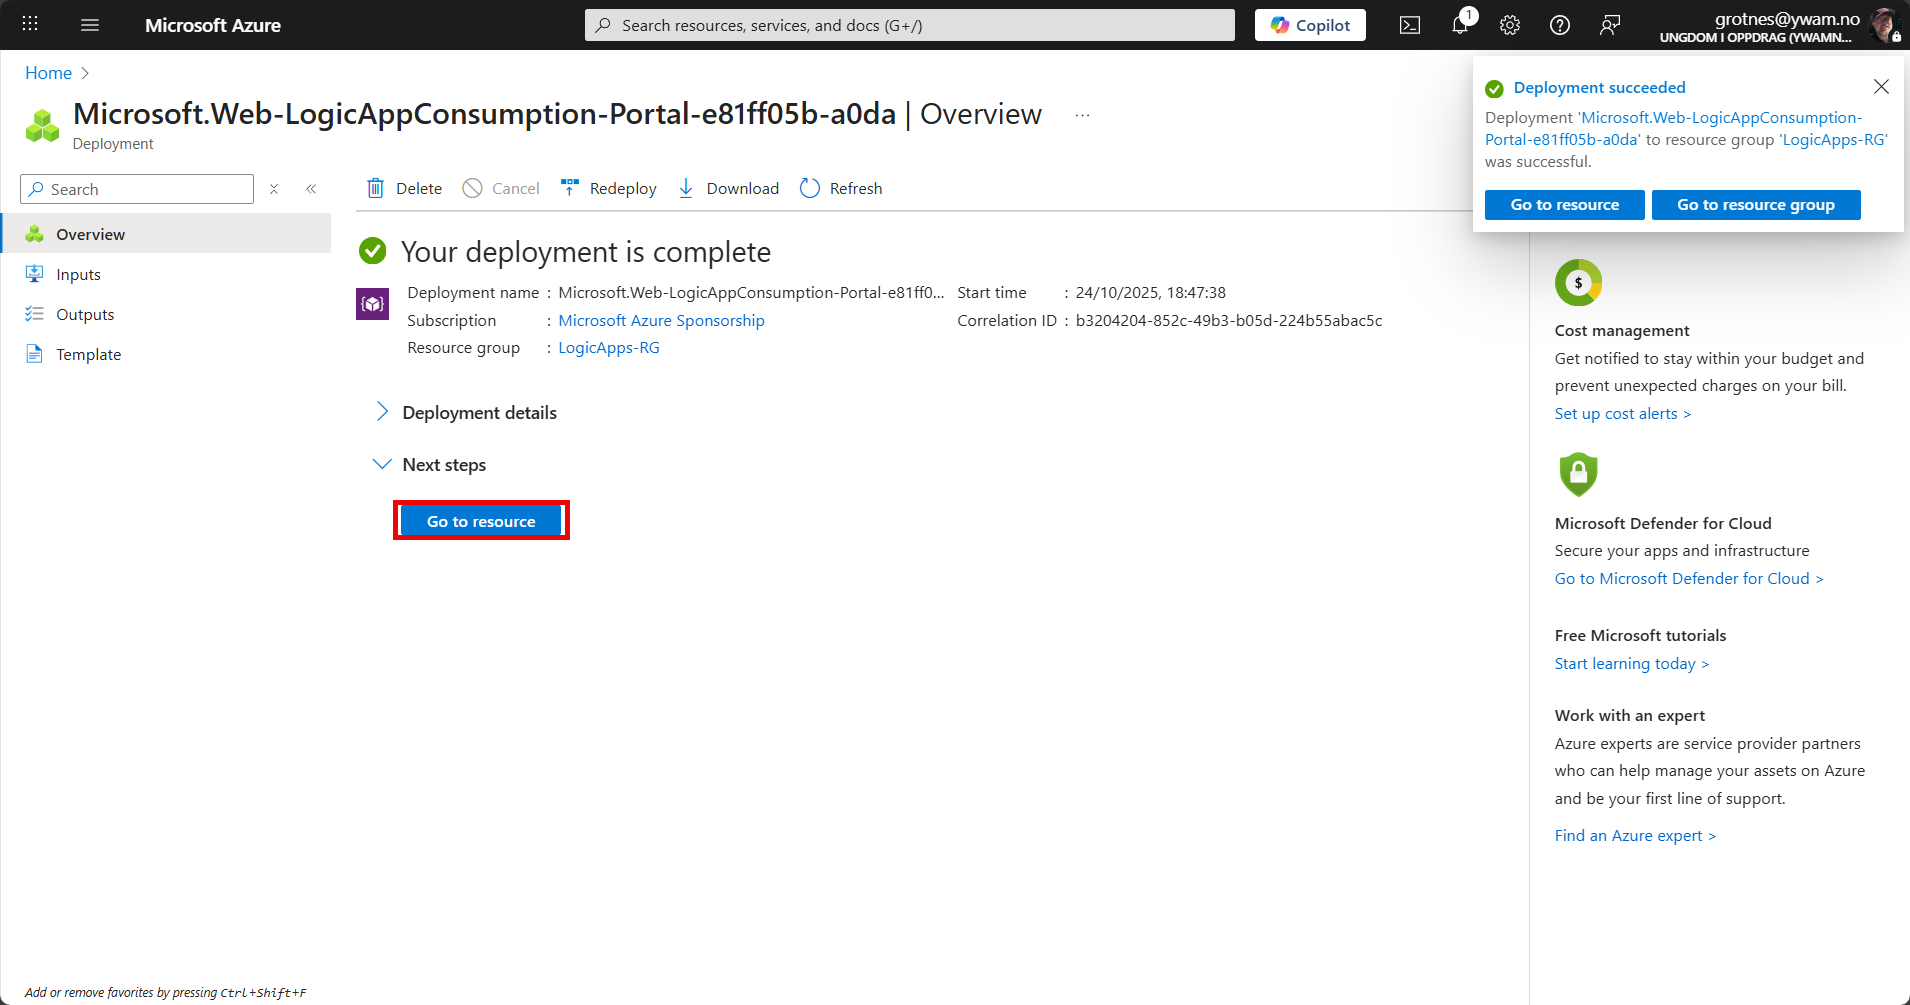Screen dimensions: 1910x1005
Task: Click the Microsoft Azure portal title
Action: [213, 25]
